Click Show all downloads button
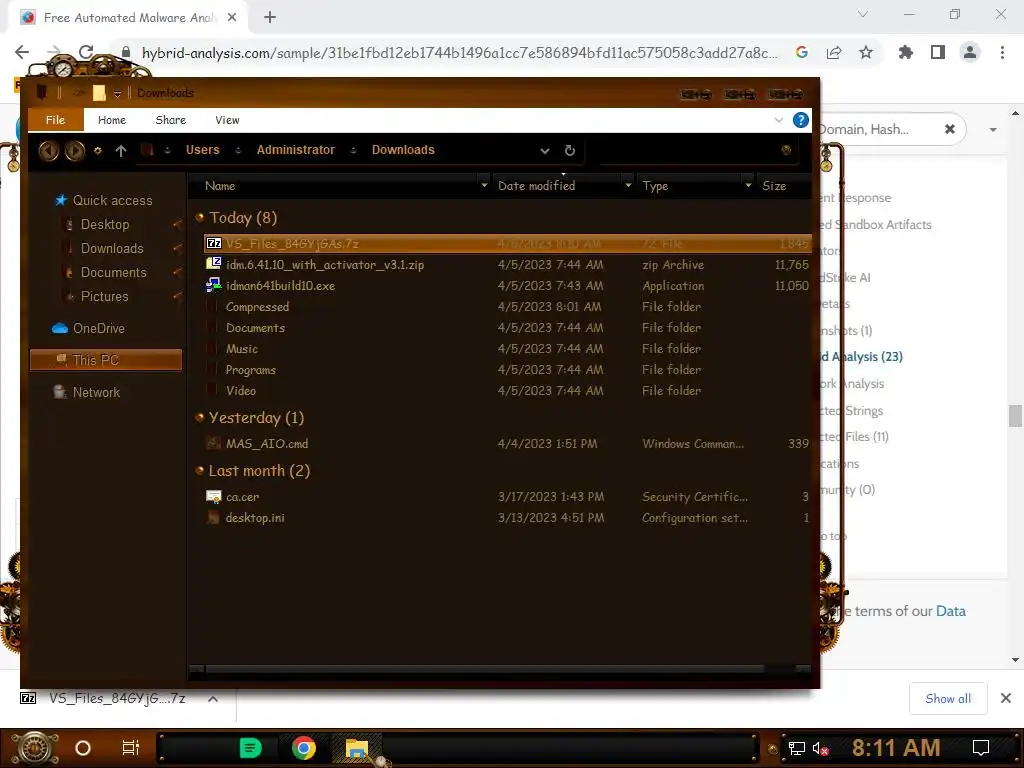The height and width of the screenshot is (768, 1024). click(948, 699)
